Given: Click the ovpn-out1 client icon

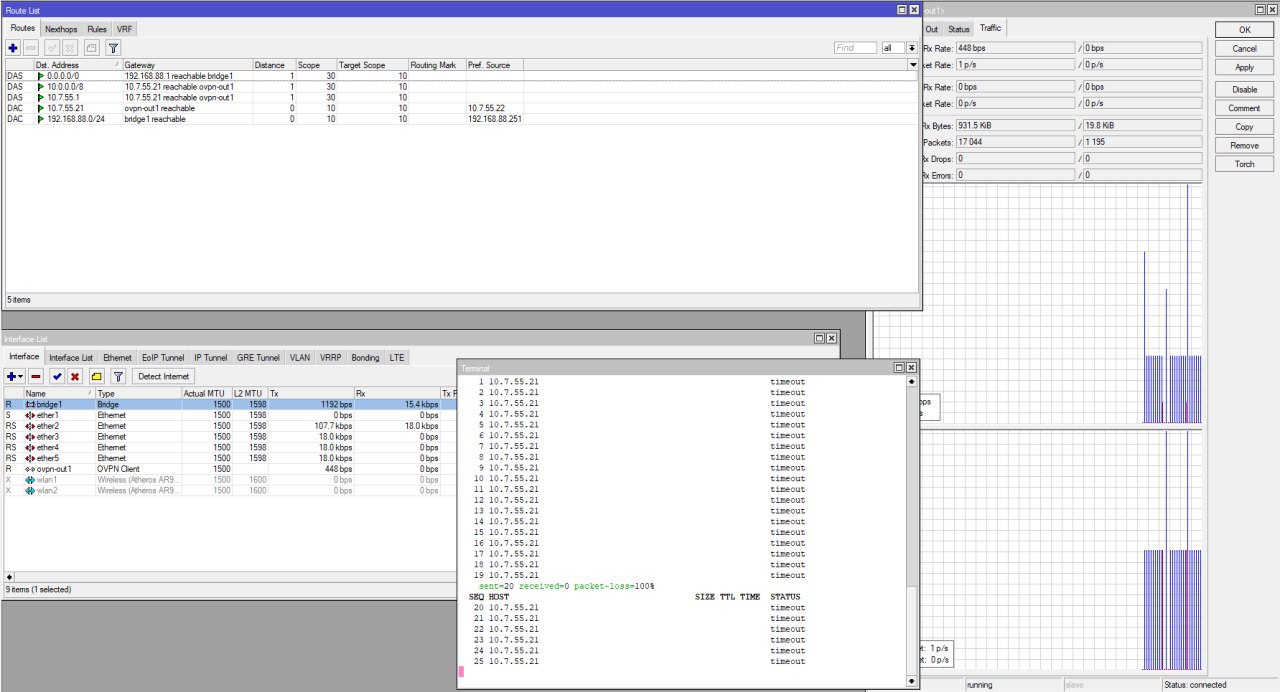Looking at the screenshot, I should point(30,469).
